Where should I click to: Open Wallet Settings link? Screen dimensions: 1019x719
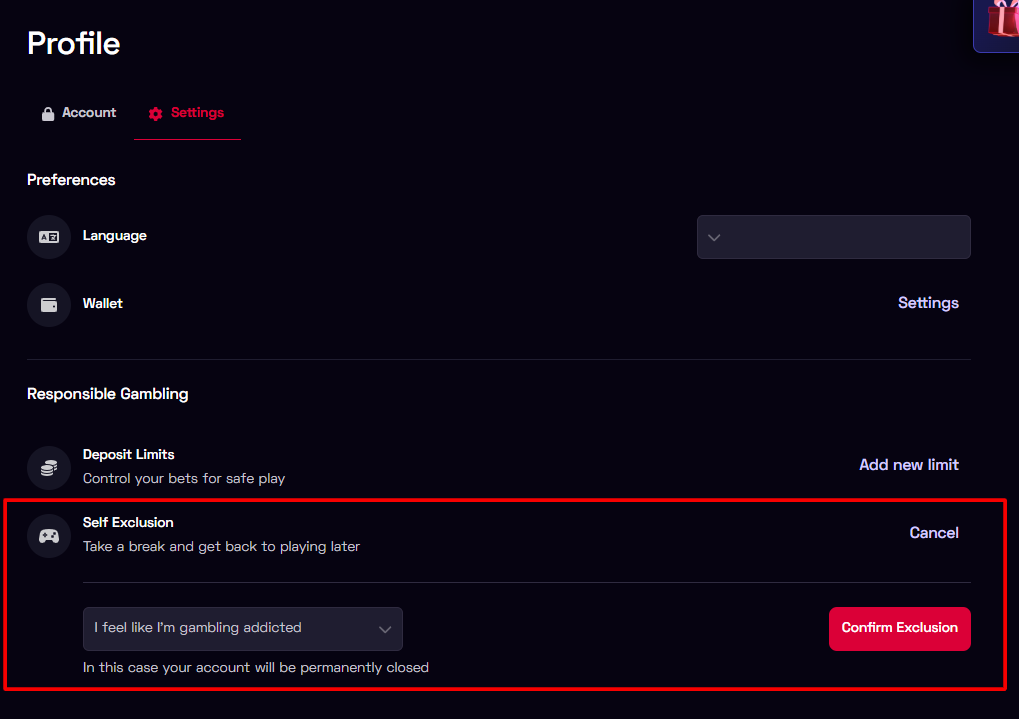pos(928,303)
